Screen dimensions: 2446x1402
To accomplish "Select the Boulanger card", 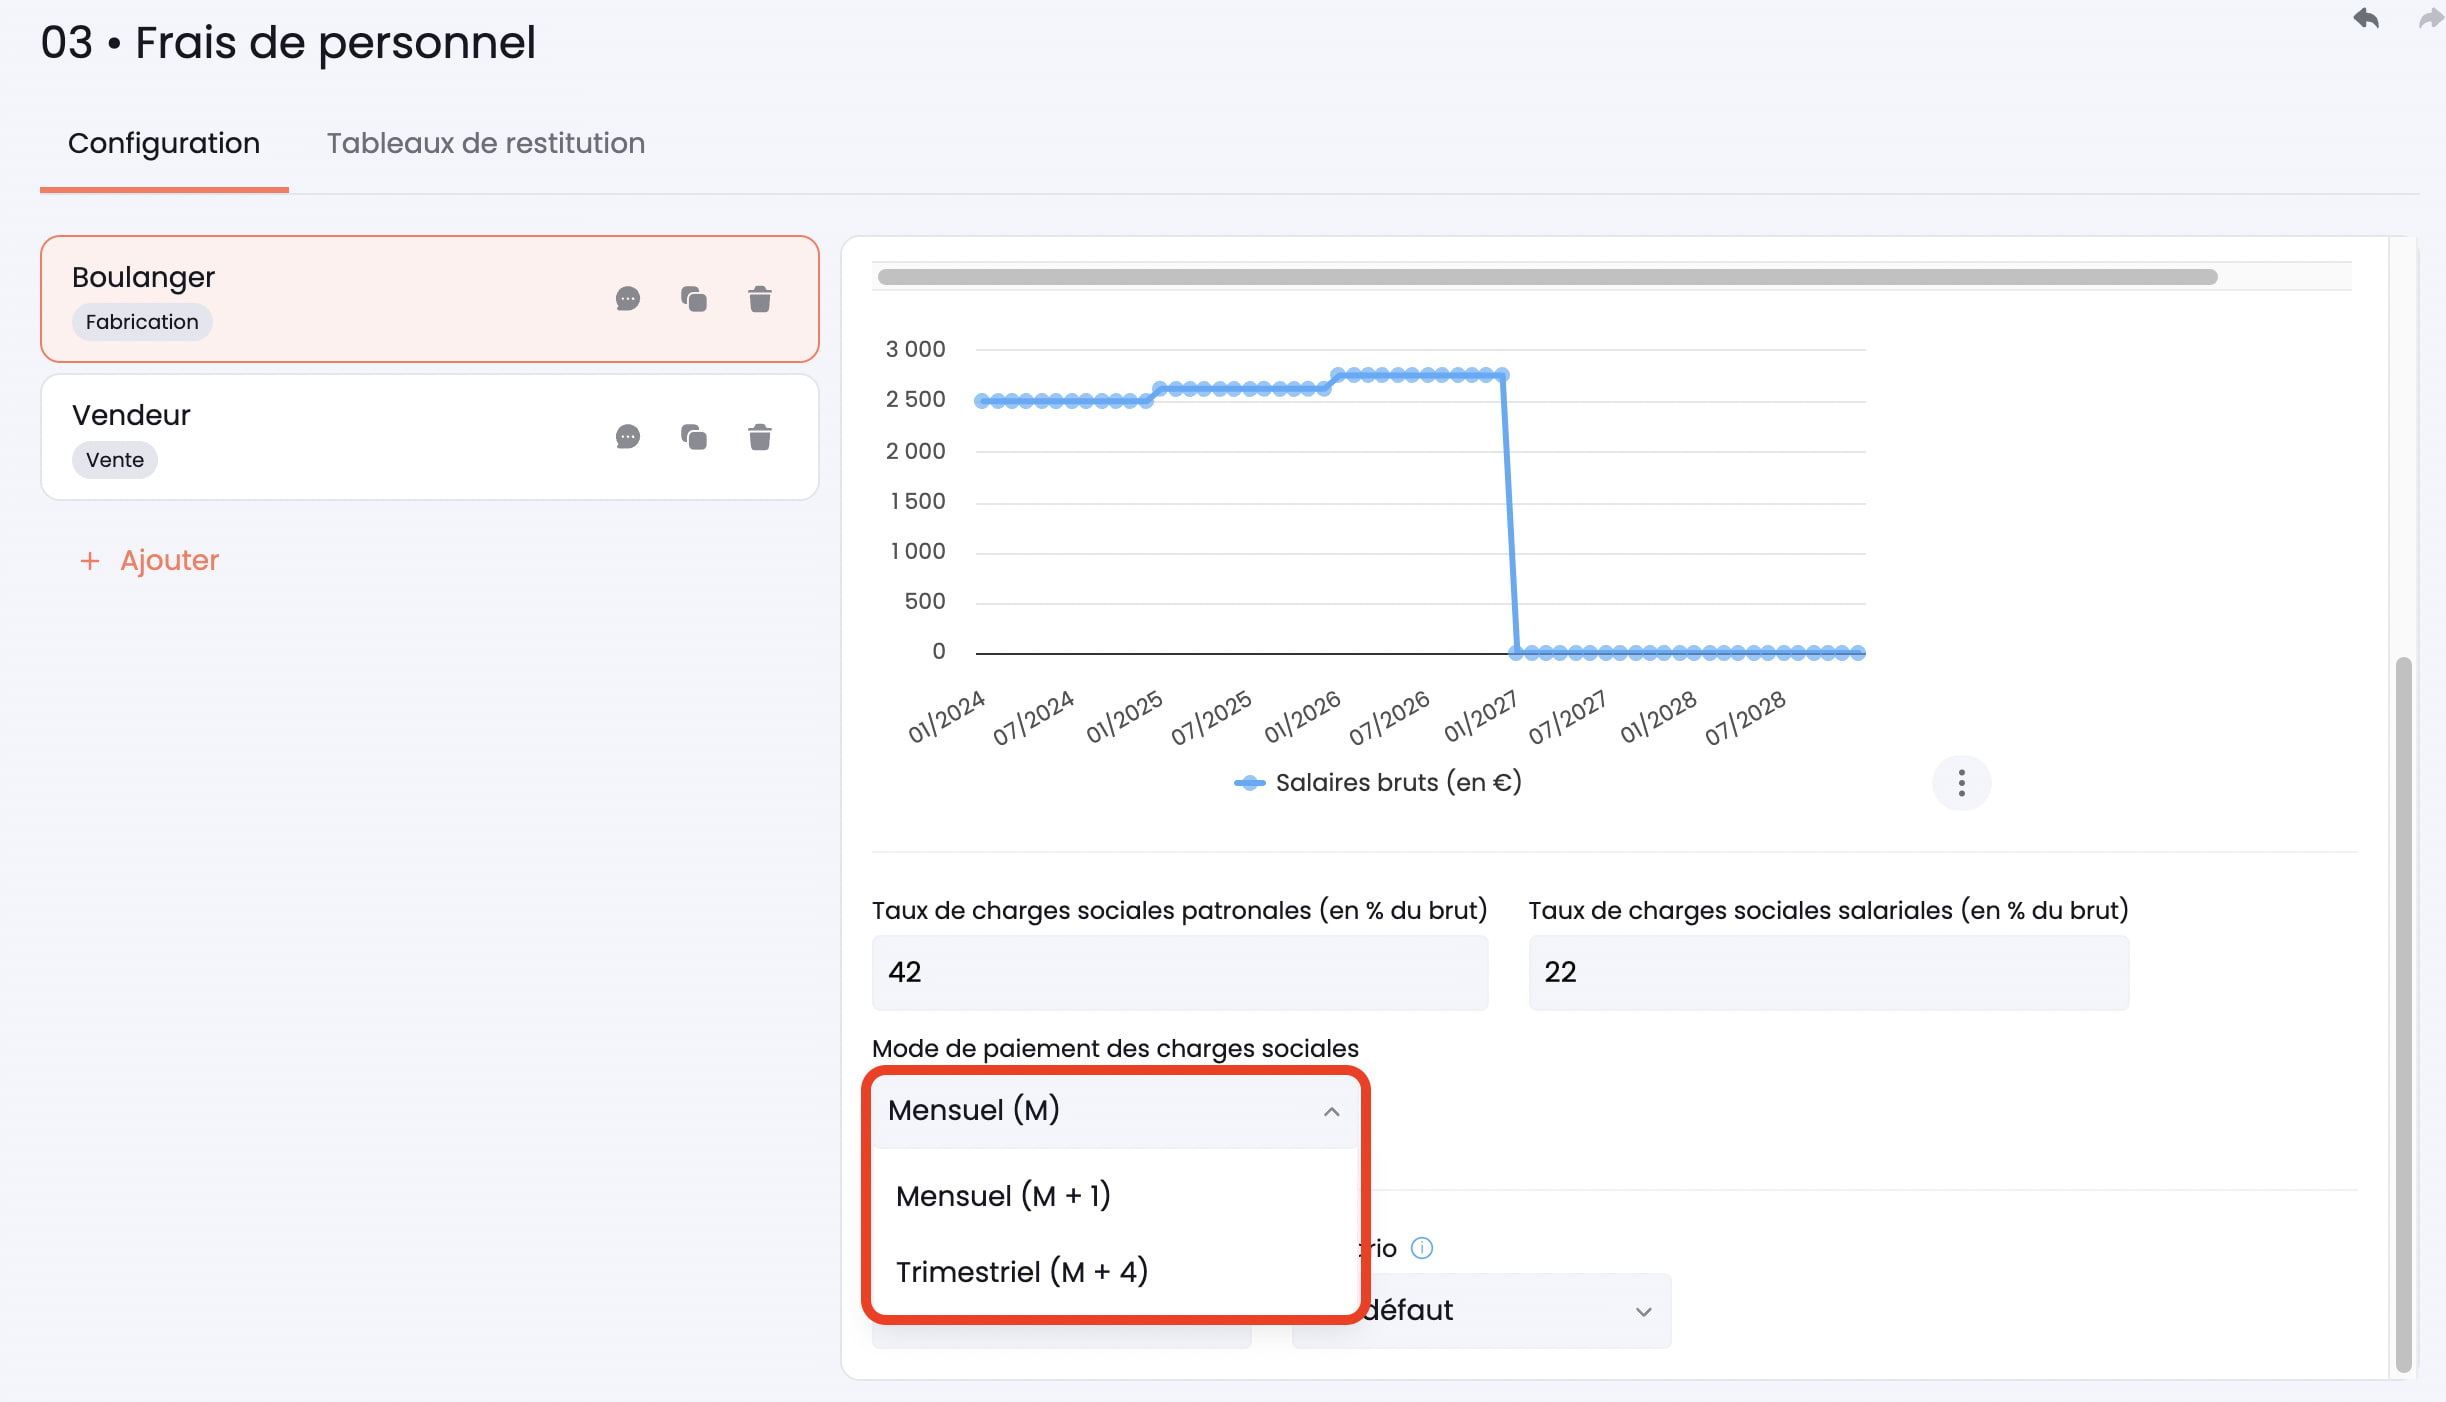I will click(430, 299).
